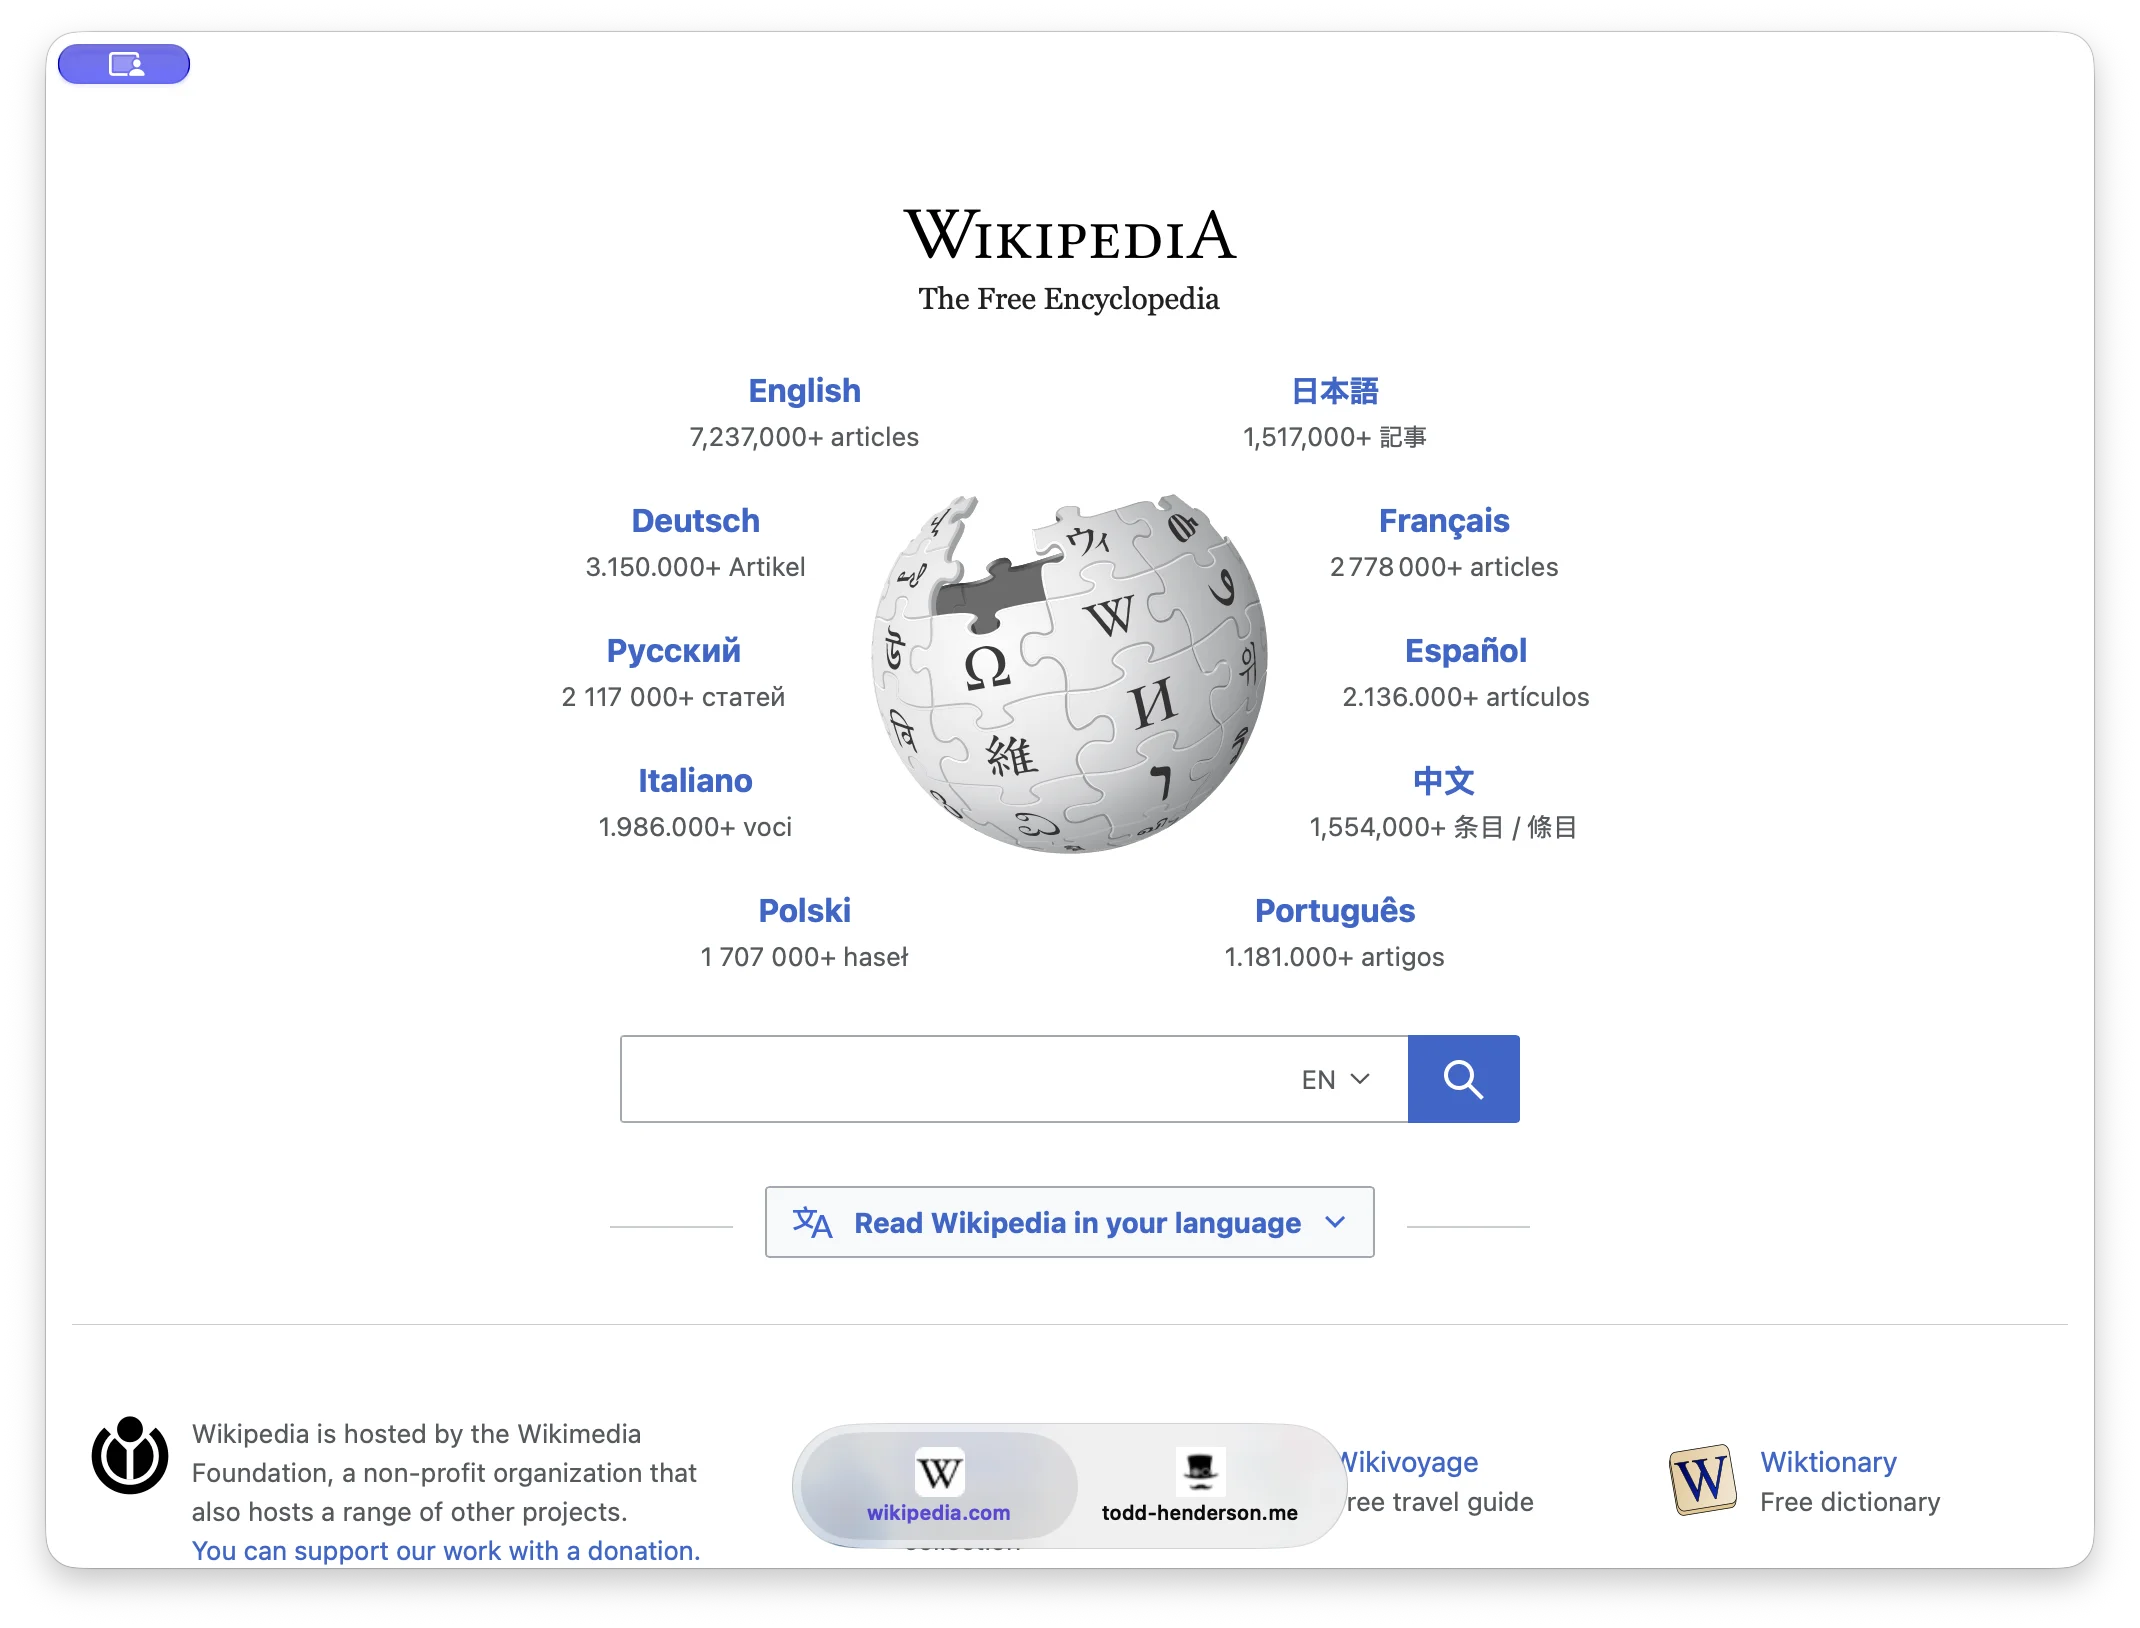
Task: Click the purple picture-in-picture icon button
Action: pos(124,65)
